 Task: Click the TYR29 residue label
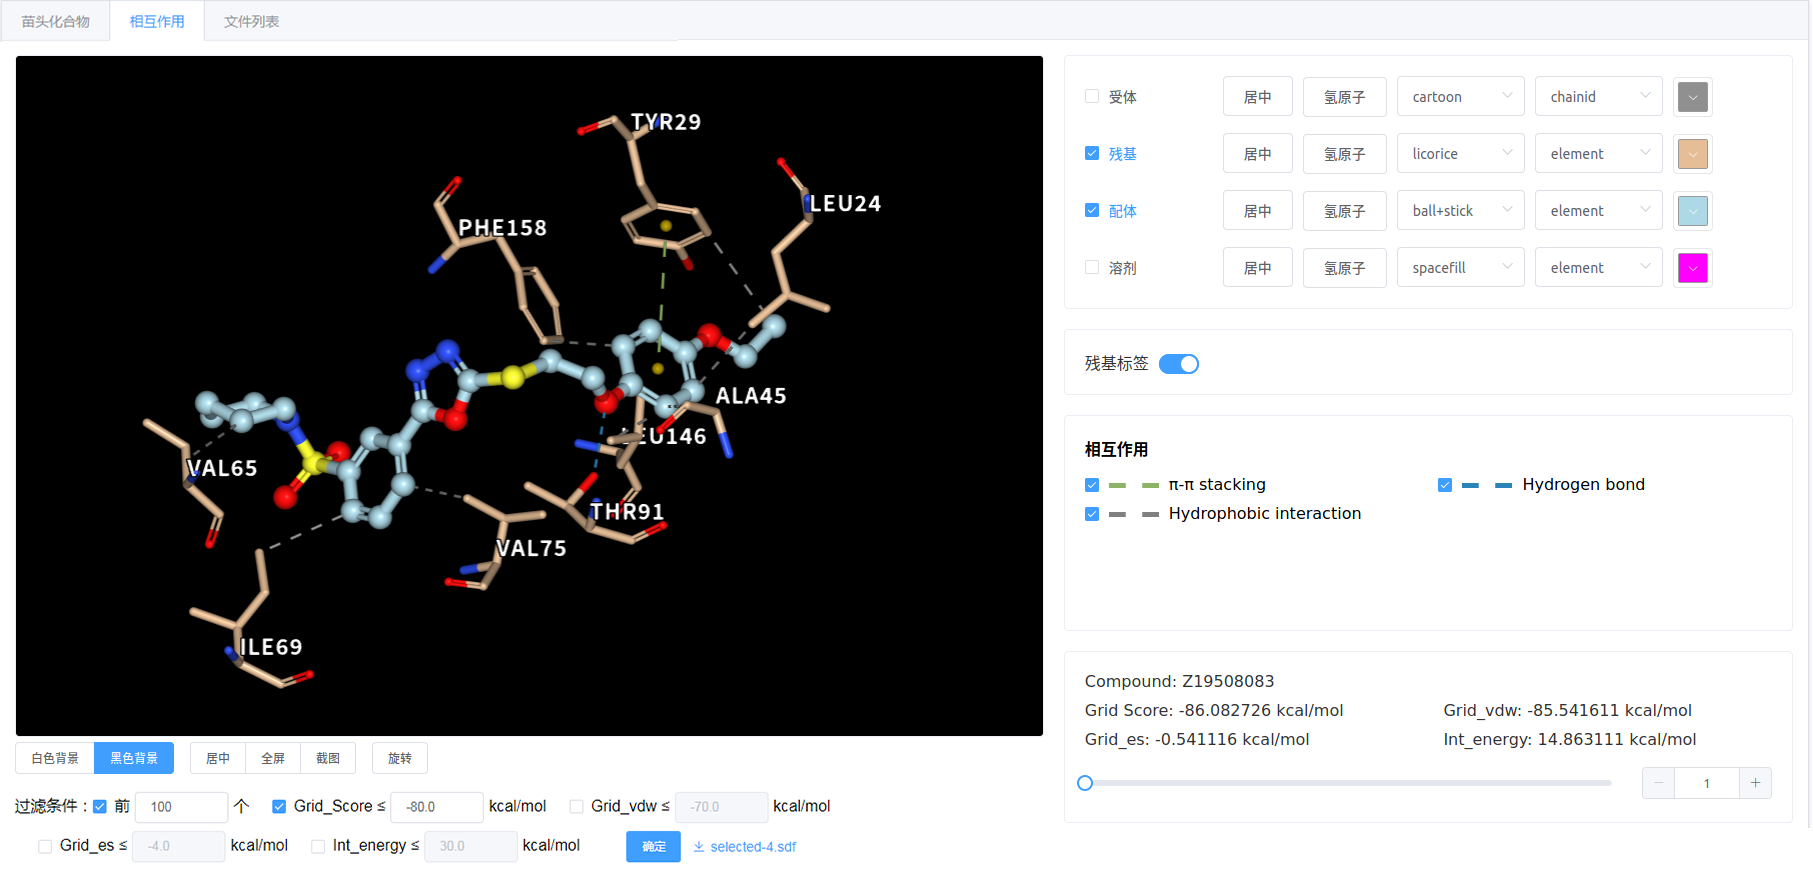tap(666, 122)
